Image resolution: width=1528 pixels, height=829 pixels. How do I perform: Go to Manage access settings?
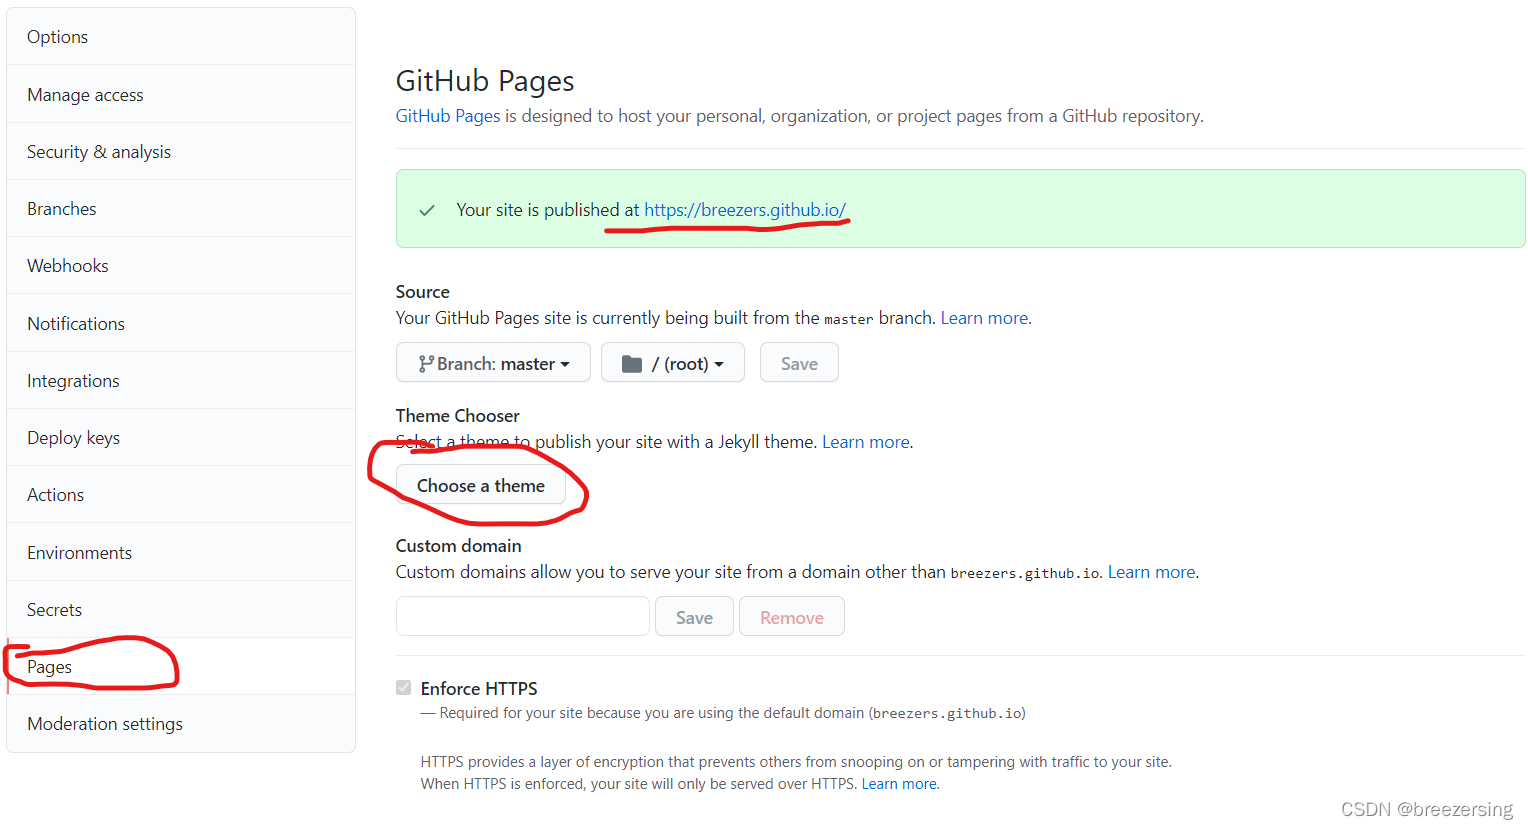[181, 95]
